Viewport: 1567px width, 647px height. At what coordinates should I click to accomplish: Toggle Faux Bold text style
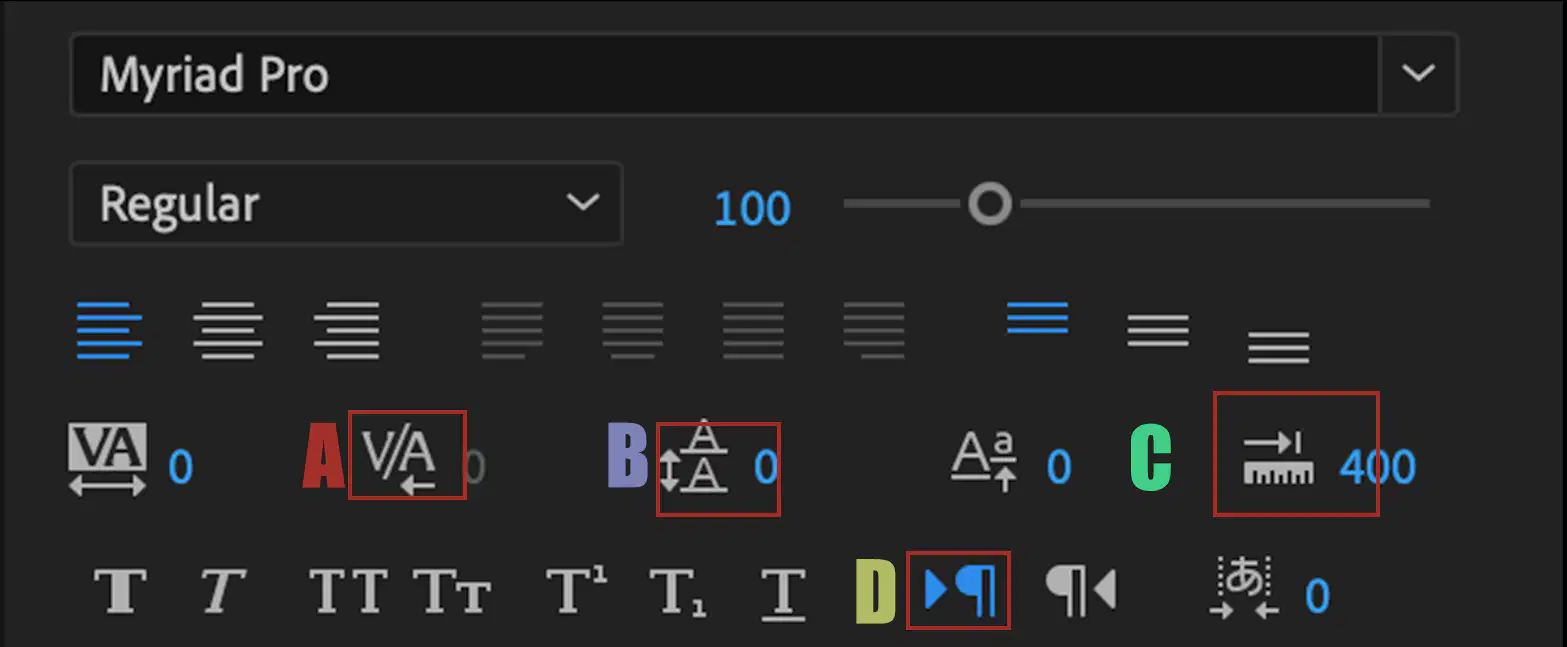pyautogui.click(x=120, y=590)
